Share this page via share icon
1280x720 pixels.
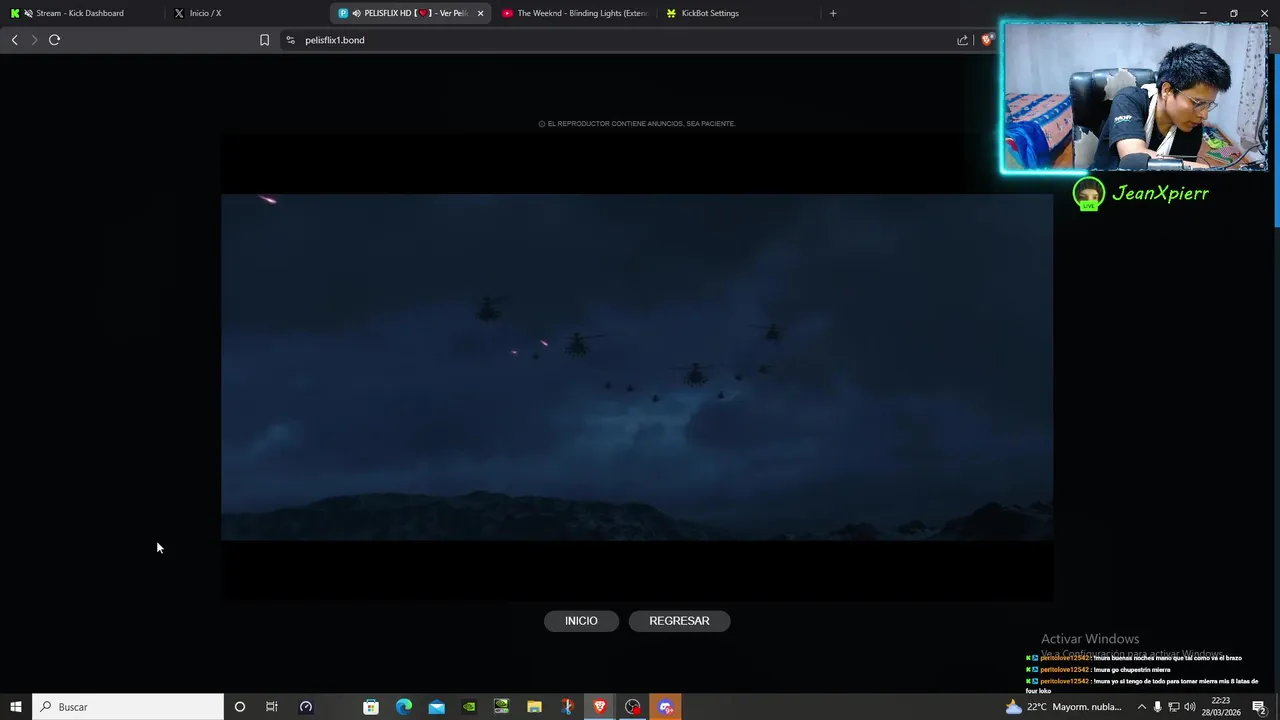click(x=962, y=40)
